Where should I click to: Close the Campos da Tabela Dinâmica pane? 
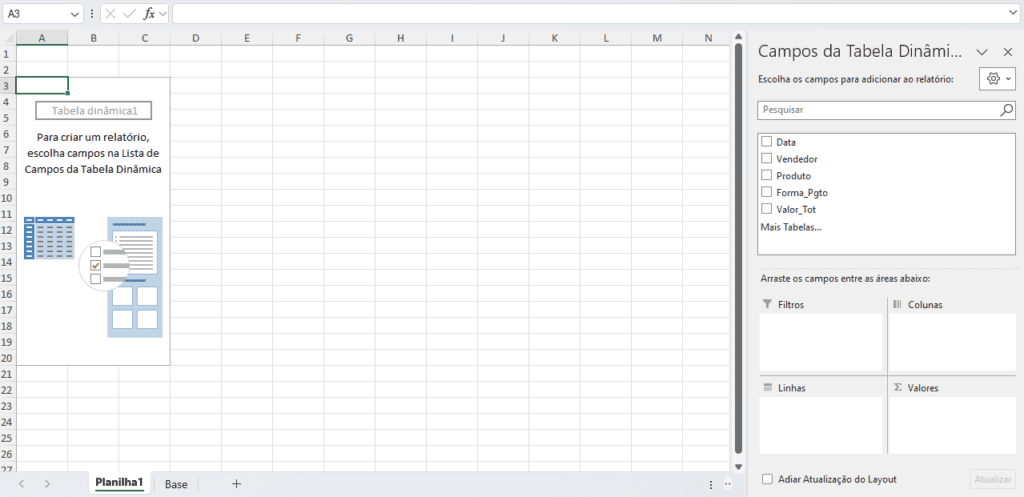pos(1008,52)
